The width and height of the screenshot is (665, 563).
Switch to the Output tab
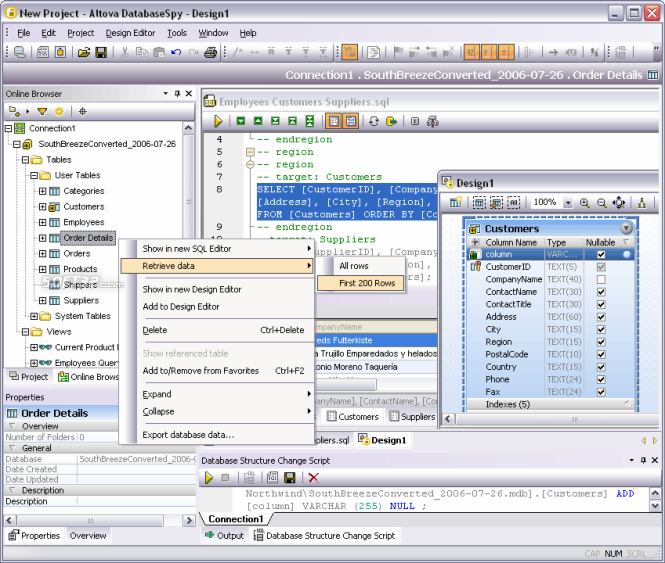pos(224,536)
